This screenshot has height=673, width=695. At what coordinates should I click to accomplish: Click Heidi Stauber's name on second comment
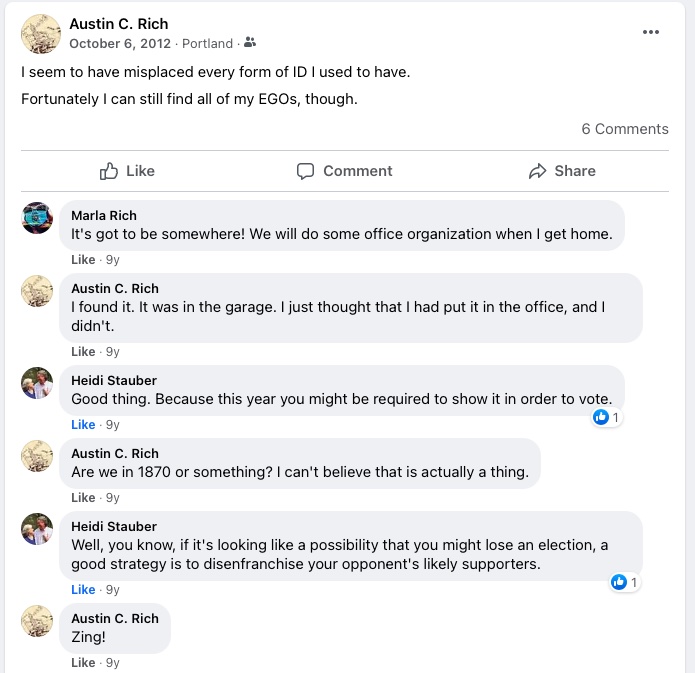[114, 527]
